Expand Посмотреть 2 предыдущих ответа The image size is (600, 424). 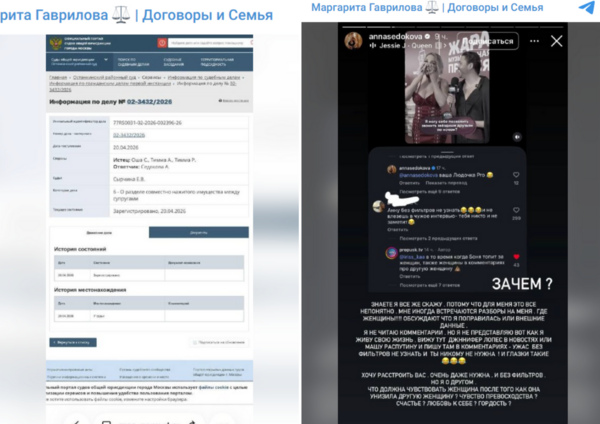click(439, 238)
